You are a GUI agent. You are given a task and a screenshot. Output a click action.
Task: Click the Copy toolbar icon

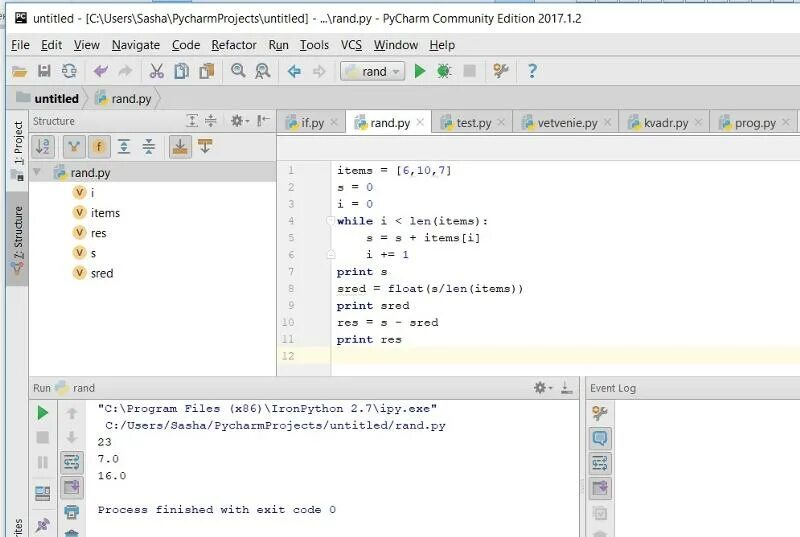pos(182,71)
